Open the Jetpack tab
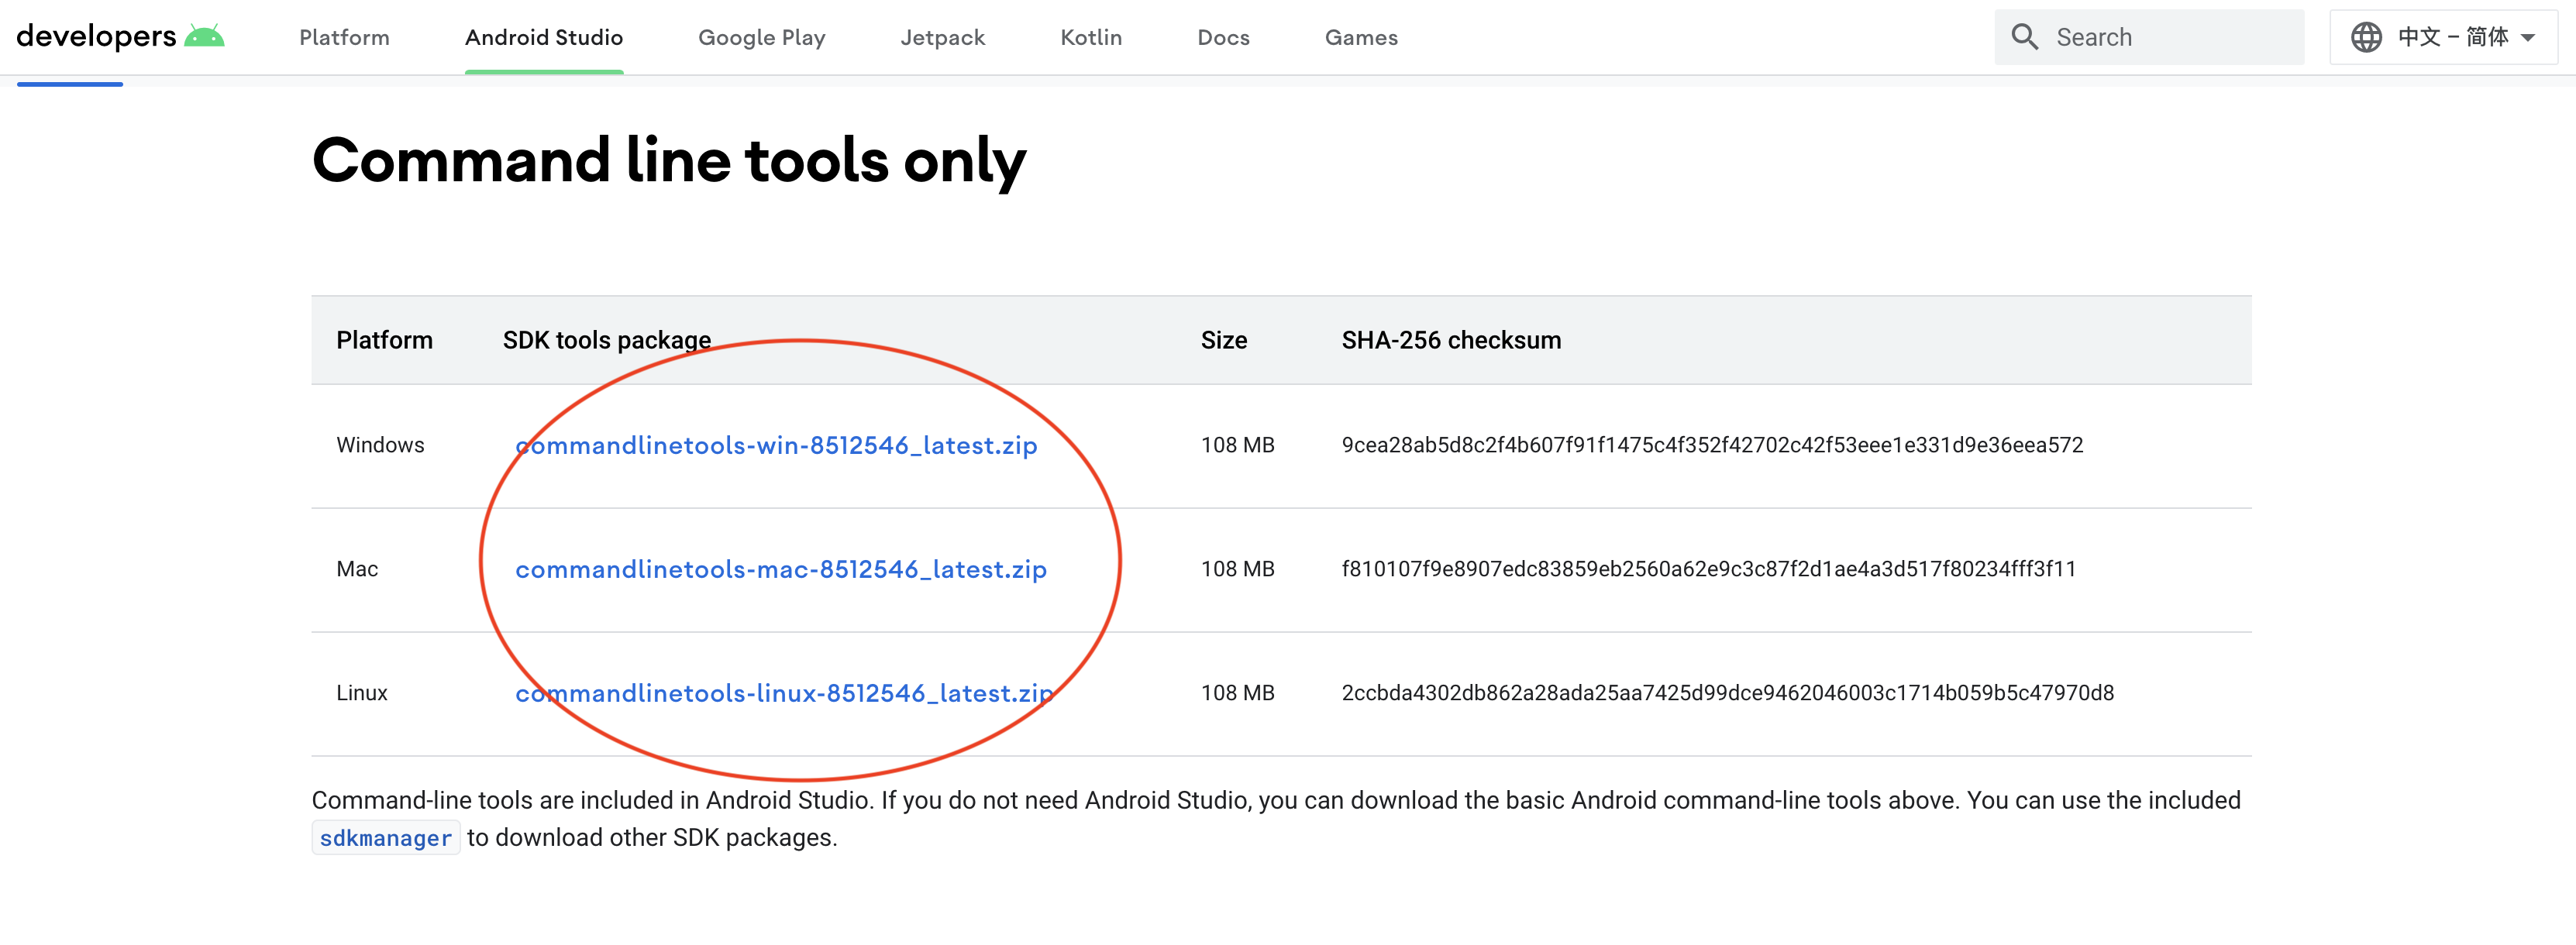Image resolution: width=2576 pixels, height=945 pixels. tap(943, 37)
